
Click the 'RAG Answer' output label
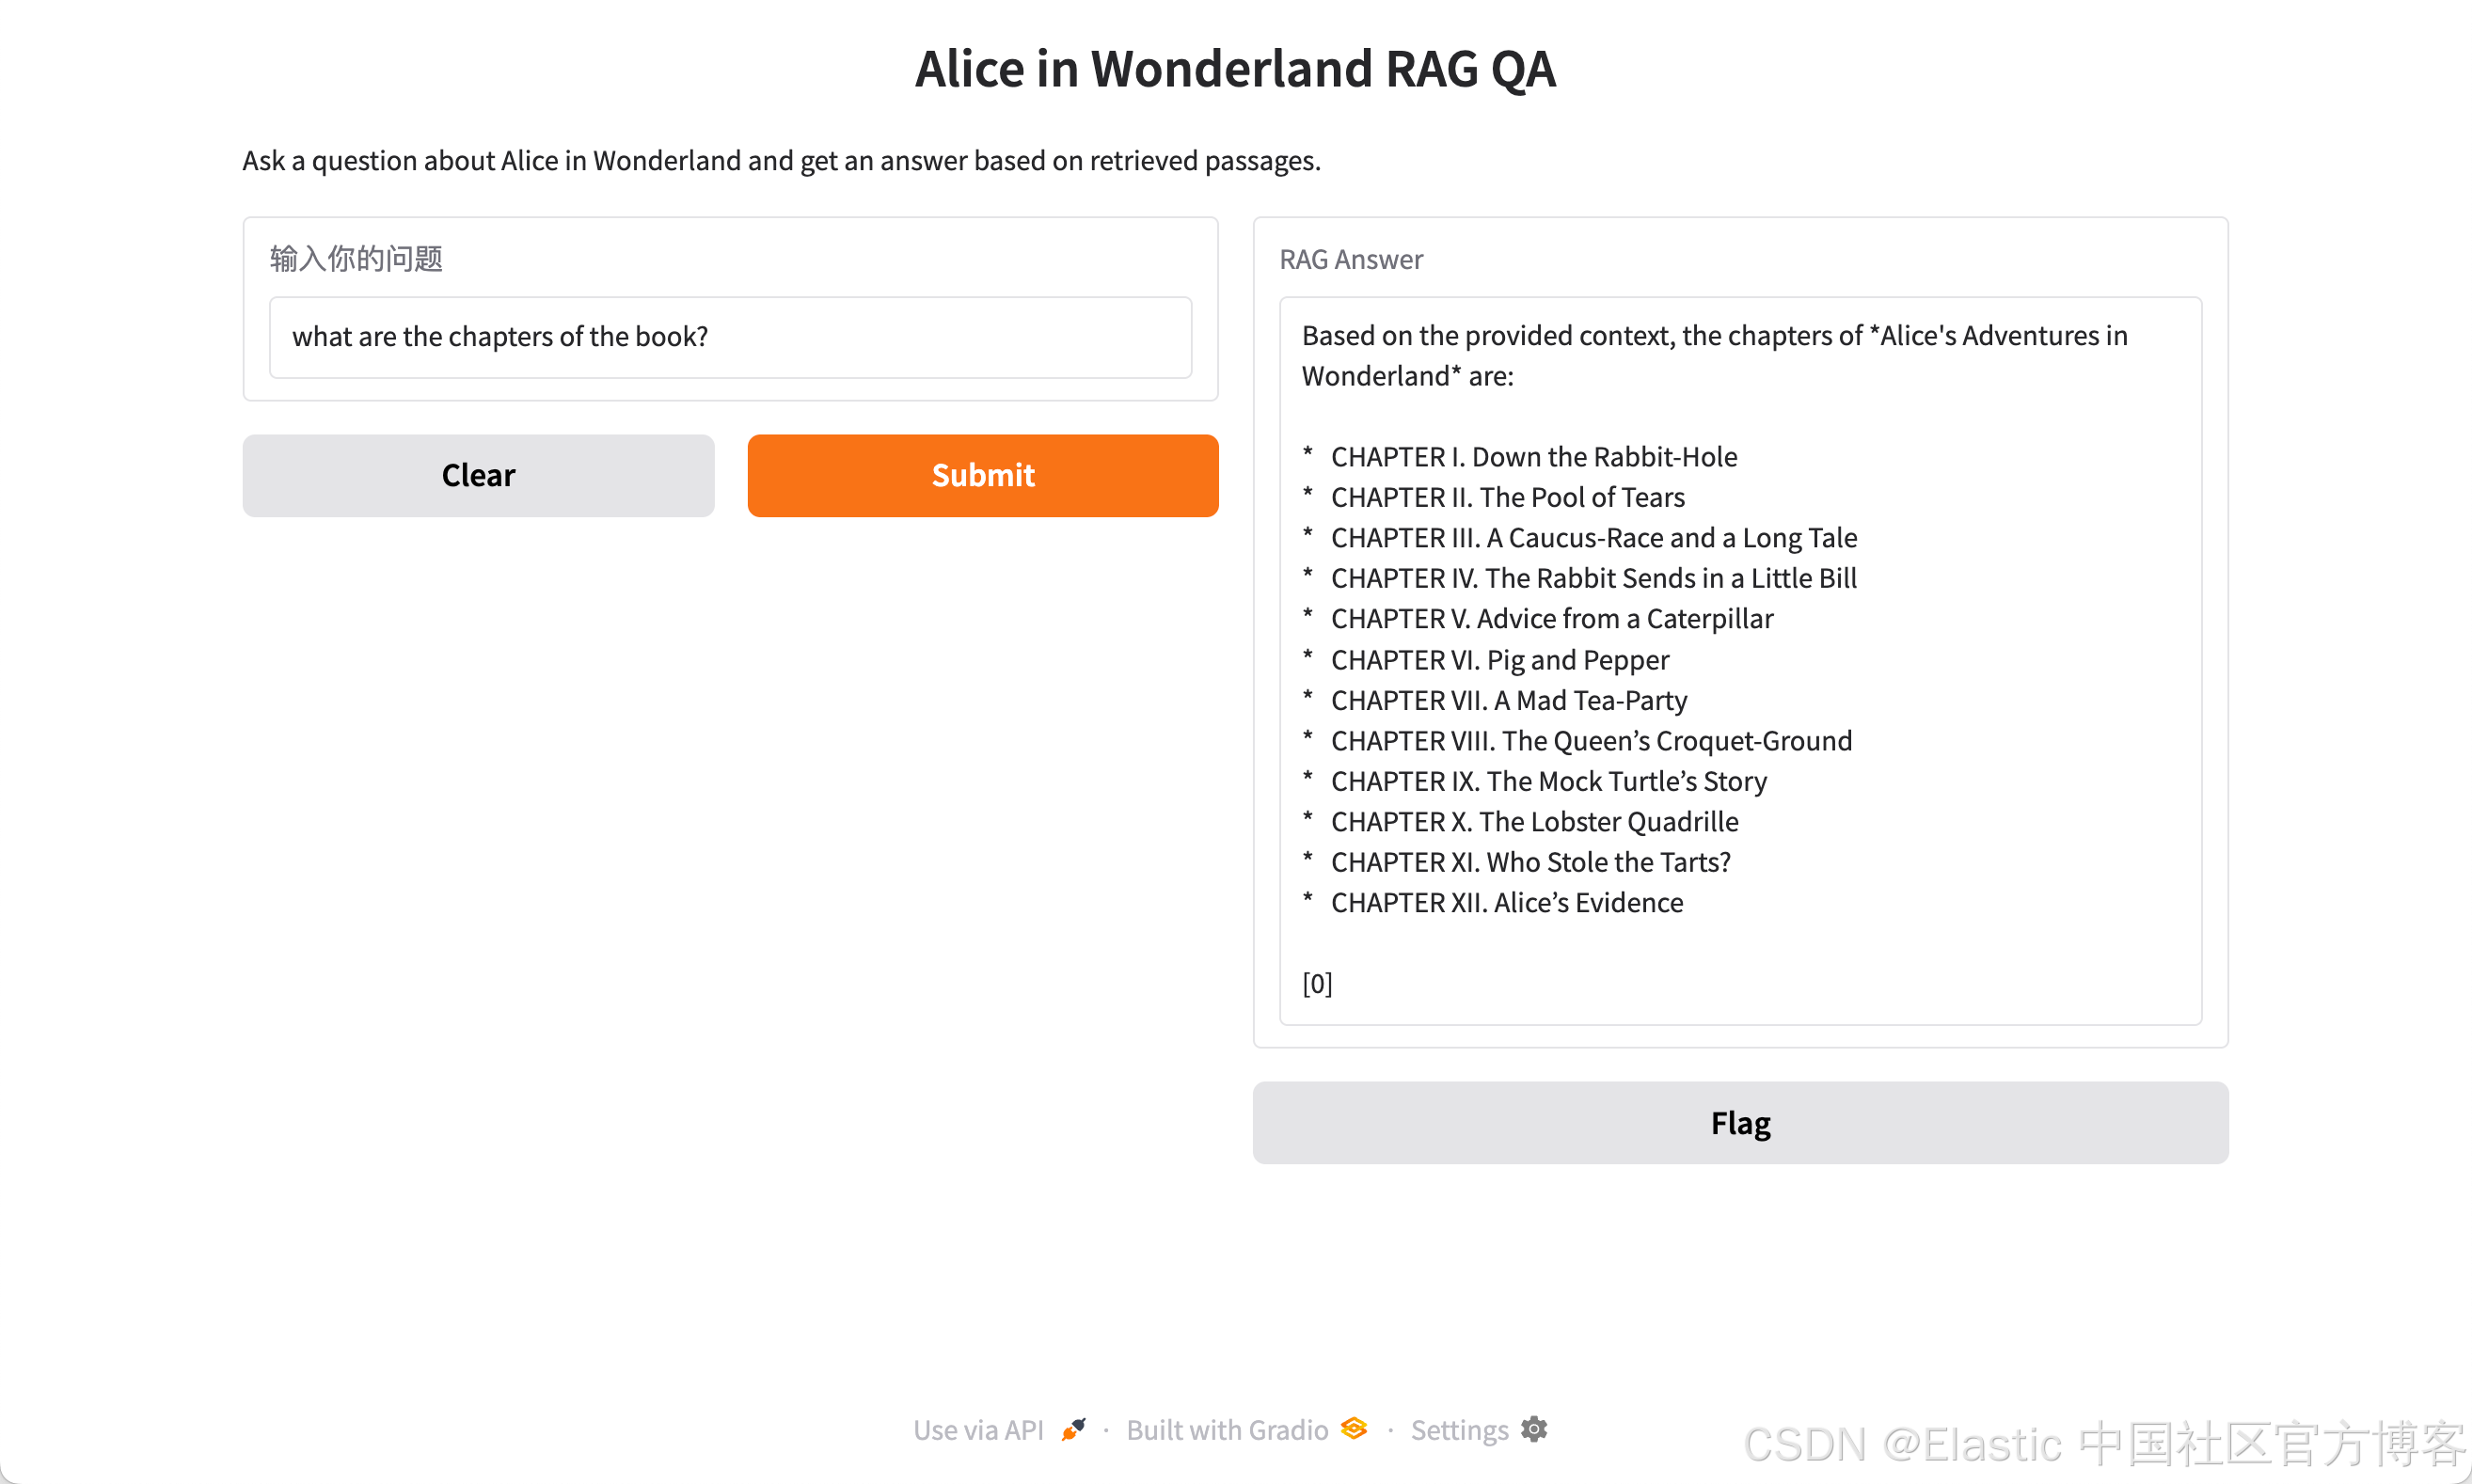[x=1351, y=260]
